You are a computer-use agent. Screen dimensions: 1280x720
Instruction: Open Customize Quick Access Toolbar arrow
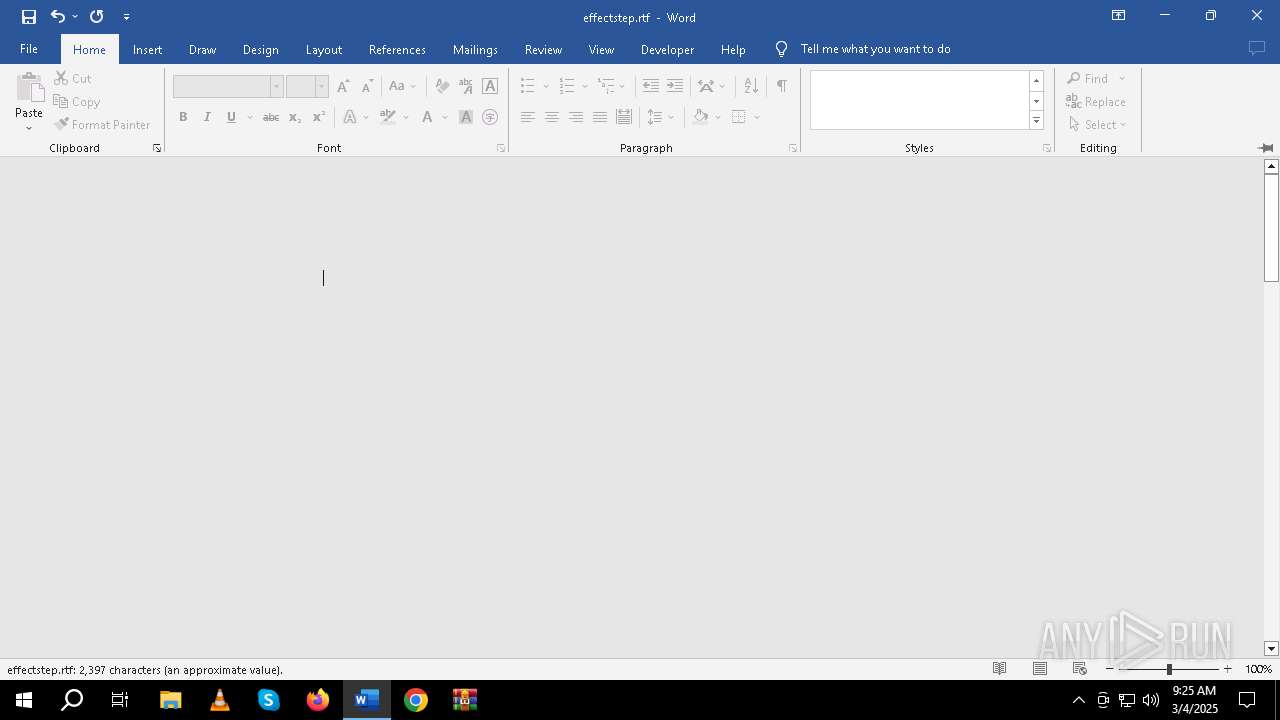tap(126, 17)
